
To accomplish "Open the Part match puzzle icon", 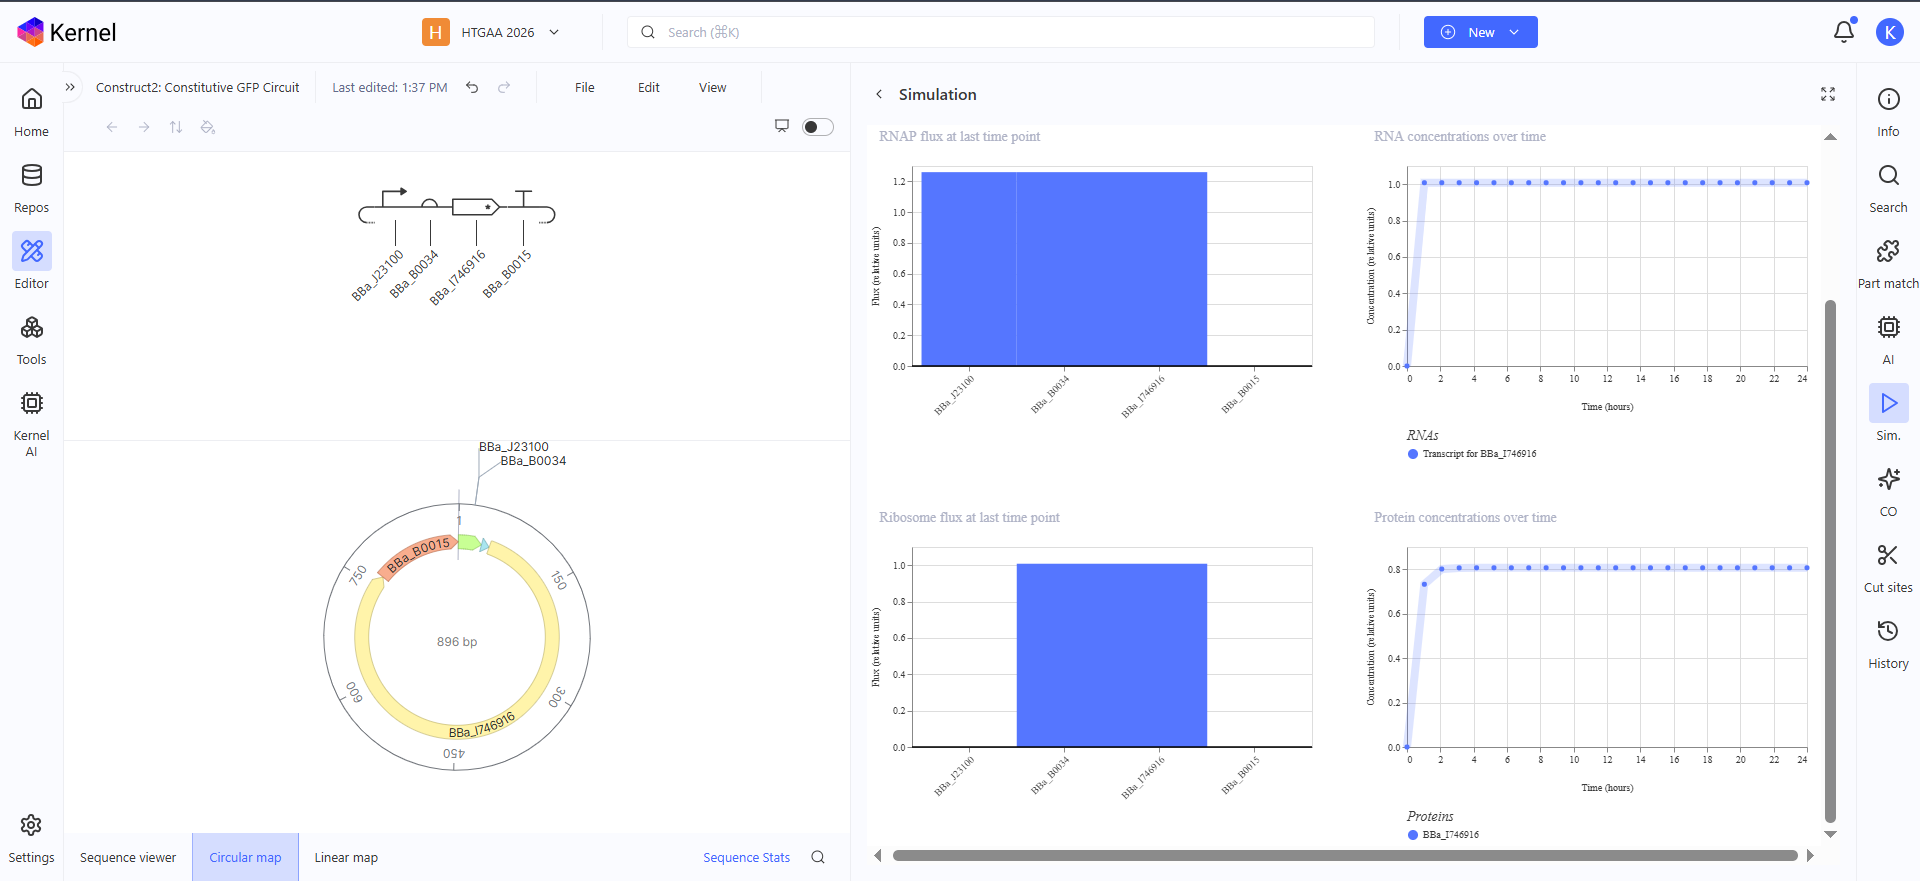I will 1888,251.
